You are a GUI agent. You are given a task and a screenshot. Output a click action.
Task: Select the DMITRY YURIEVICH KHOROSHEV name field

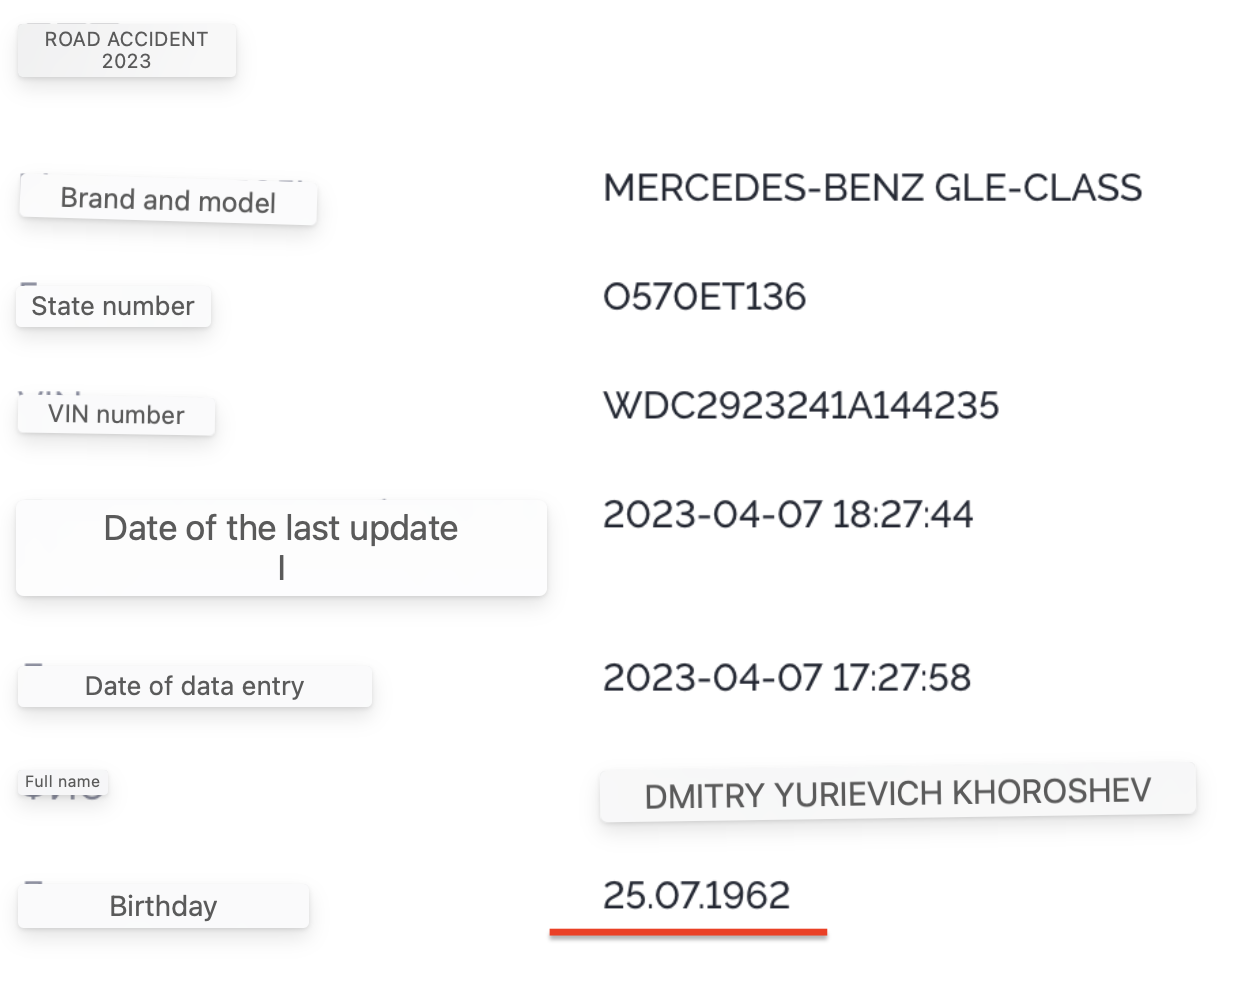897,794
